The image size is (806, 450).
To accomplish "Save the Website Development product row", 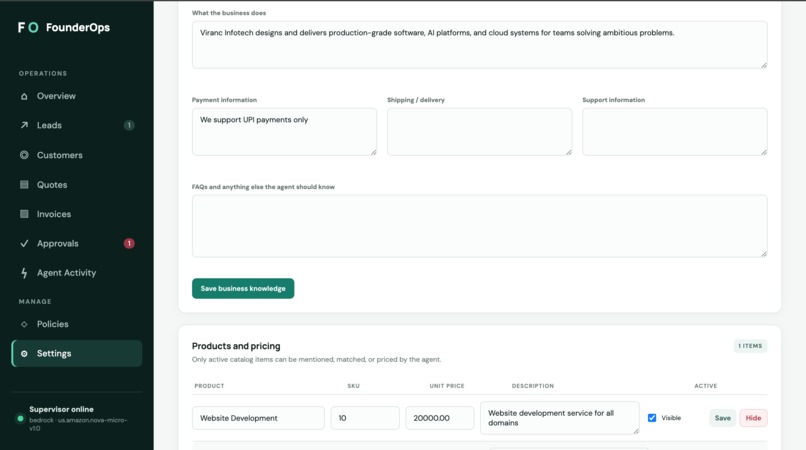I will [722, 418].
